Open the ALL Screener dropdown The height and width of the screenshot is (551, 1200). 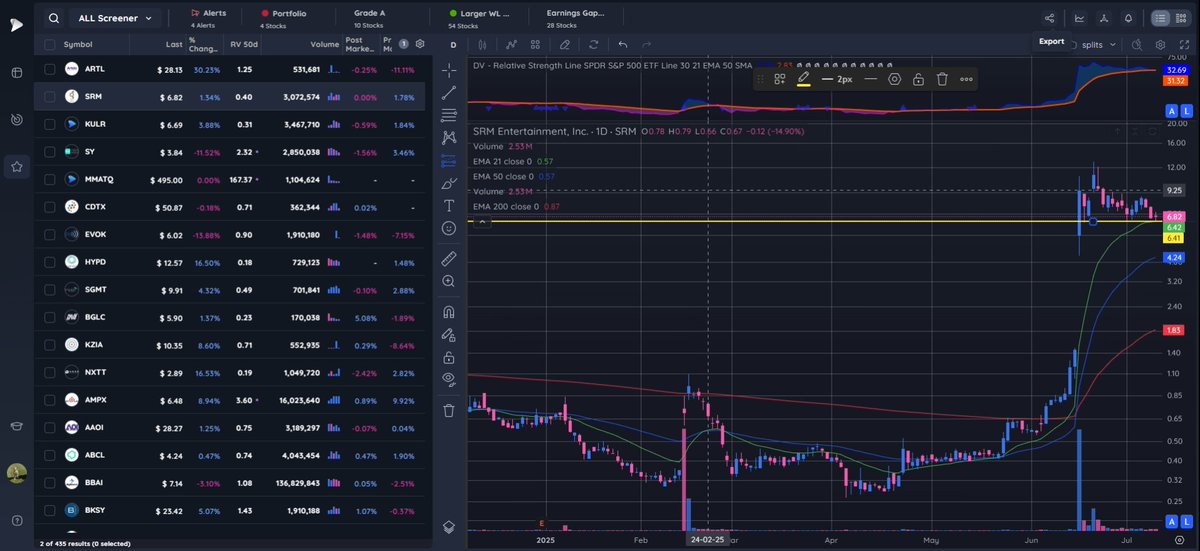tap(114, 18)
